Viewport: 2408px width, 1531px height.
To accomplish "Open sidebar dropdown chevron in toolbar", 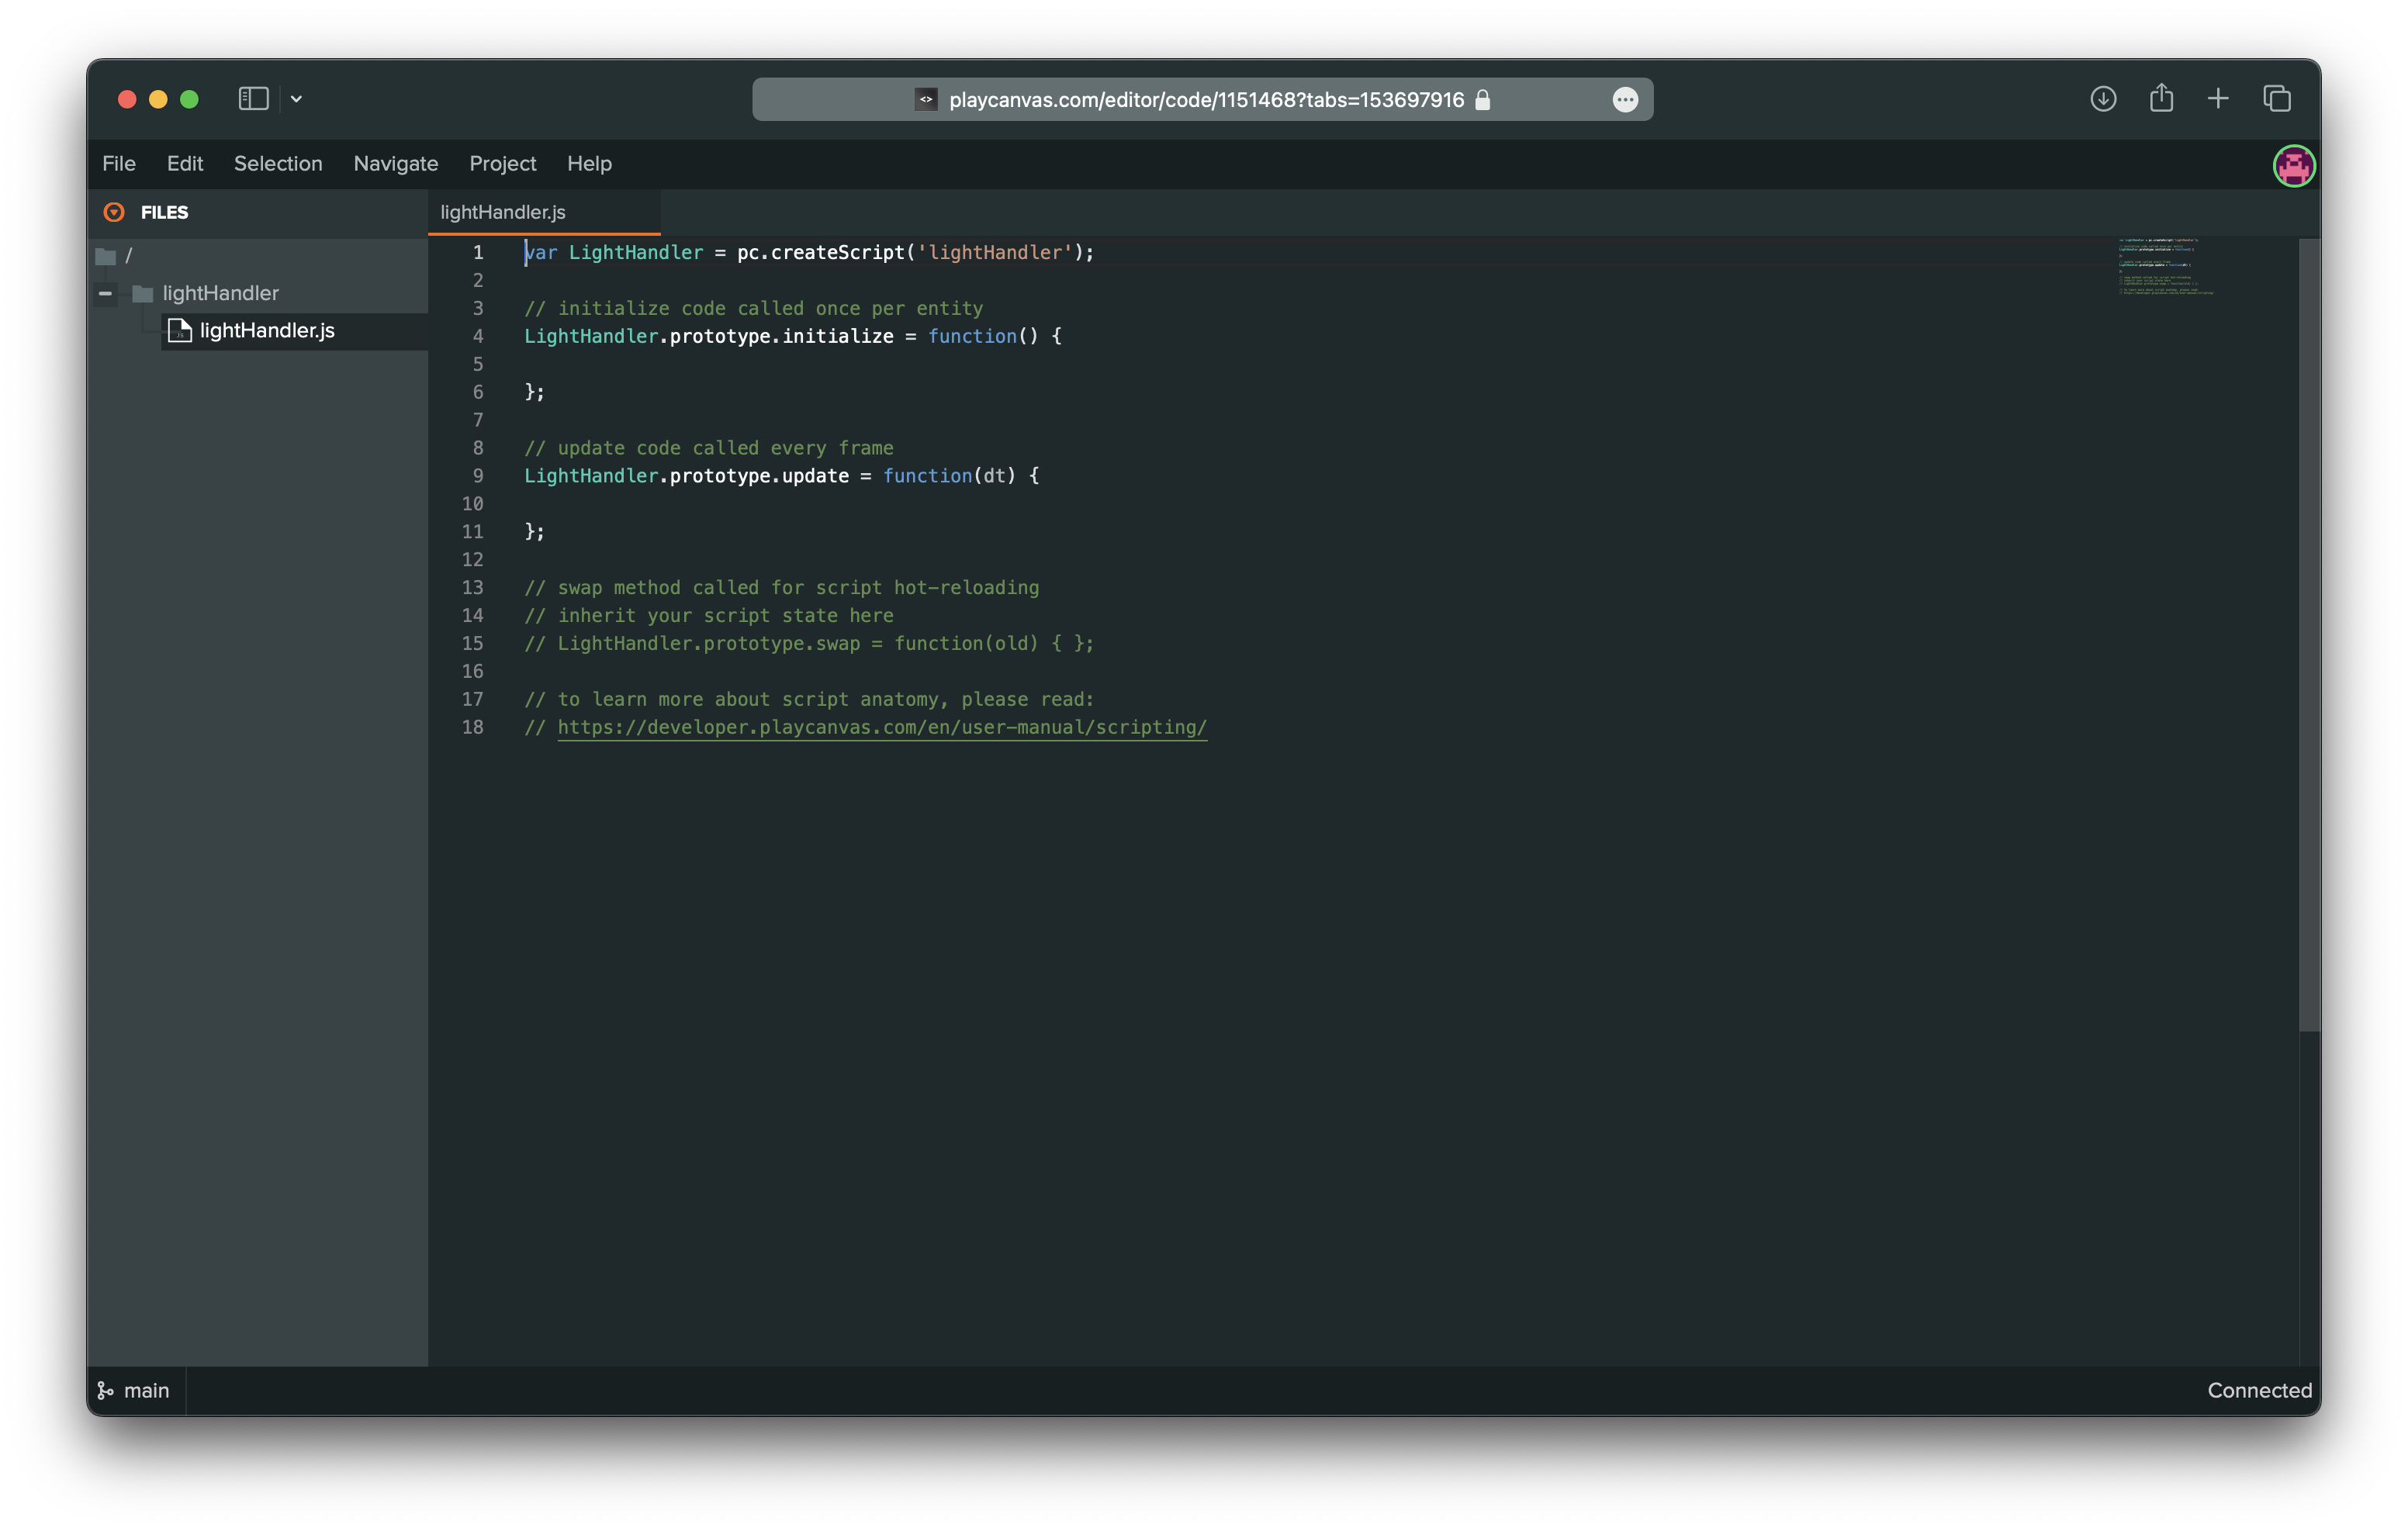I will pyautogui.click(x=296, y=99).
